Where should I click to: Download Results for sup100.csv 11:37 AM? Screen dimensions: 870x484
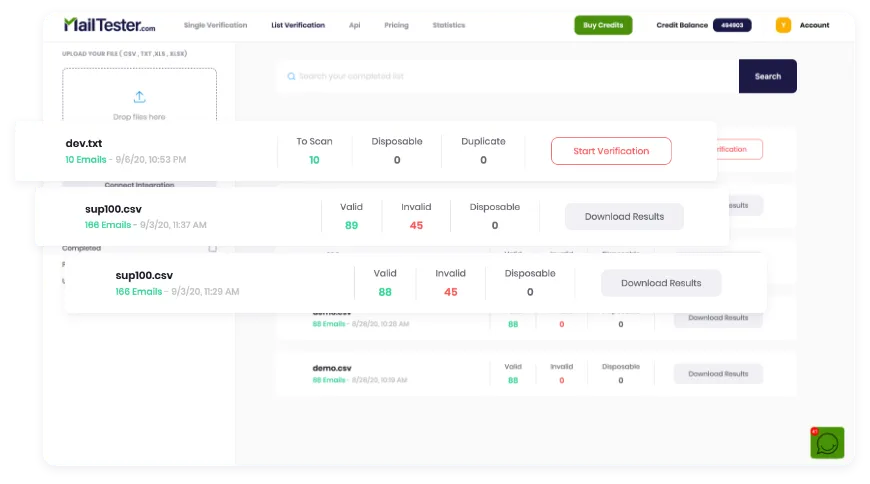pyautogui.click(x=624, y=216)
